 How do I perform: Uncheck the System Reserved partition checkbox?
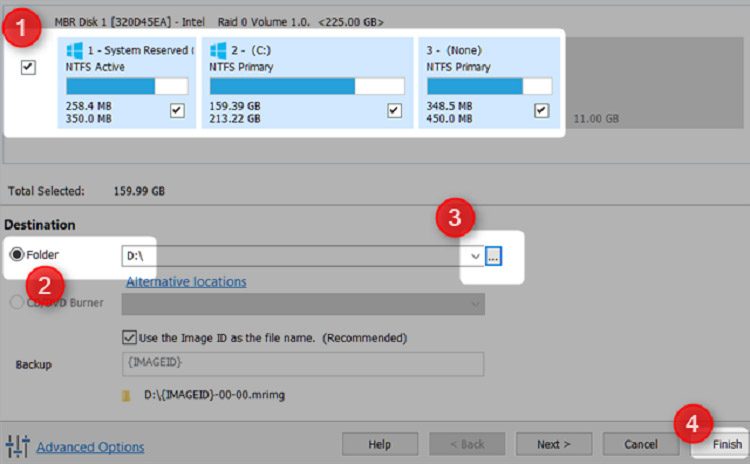click(x=177, y=110)
